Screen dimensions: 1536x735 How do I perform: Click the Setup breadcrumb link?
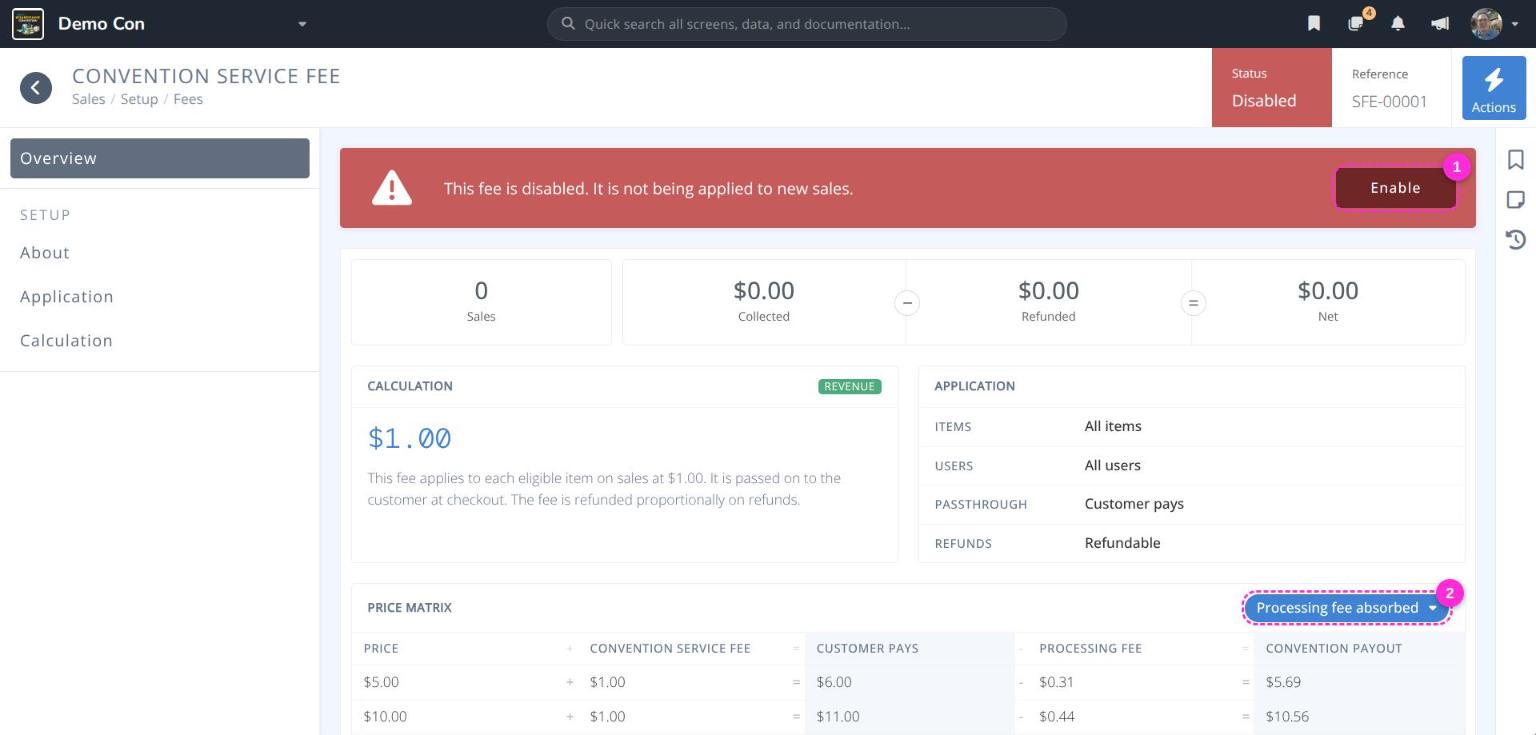click(139, 99)
